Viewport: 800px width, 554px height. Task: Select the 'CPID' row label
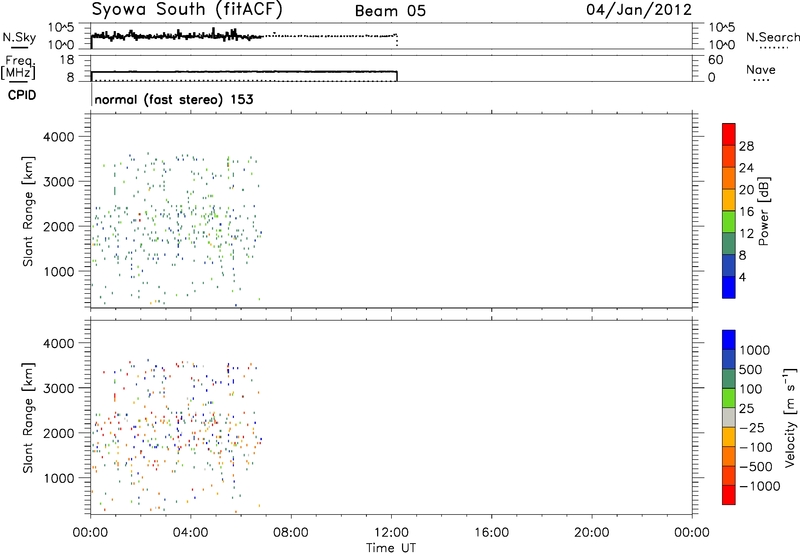(x=22, y=95)
